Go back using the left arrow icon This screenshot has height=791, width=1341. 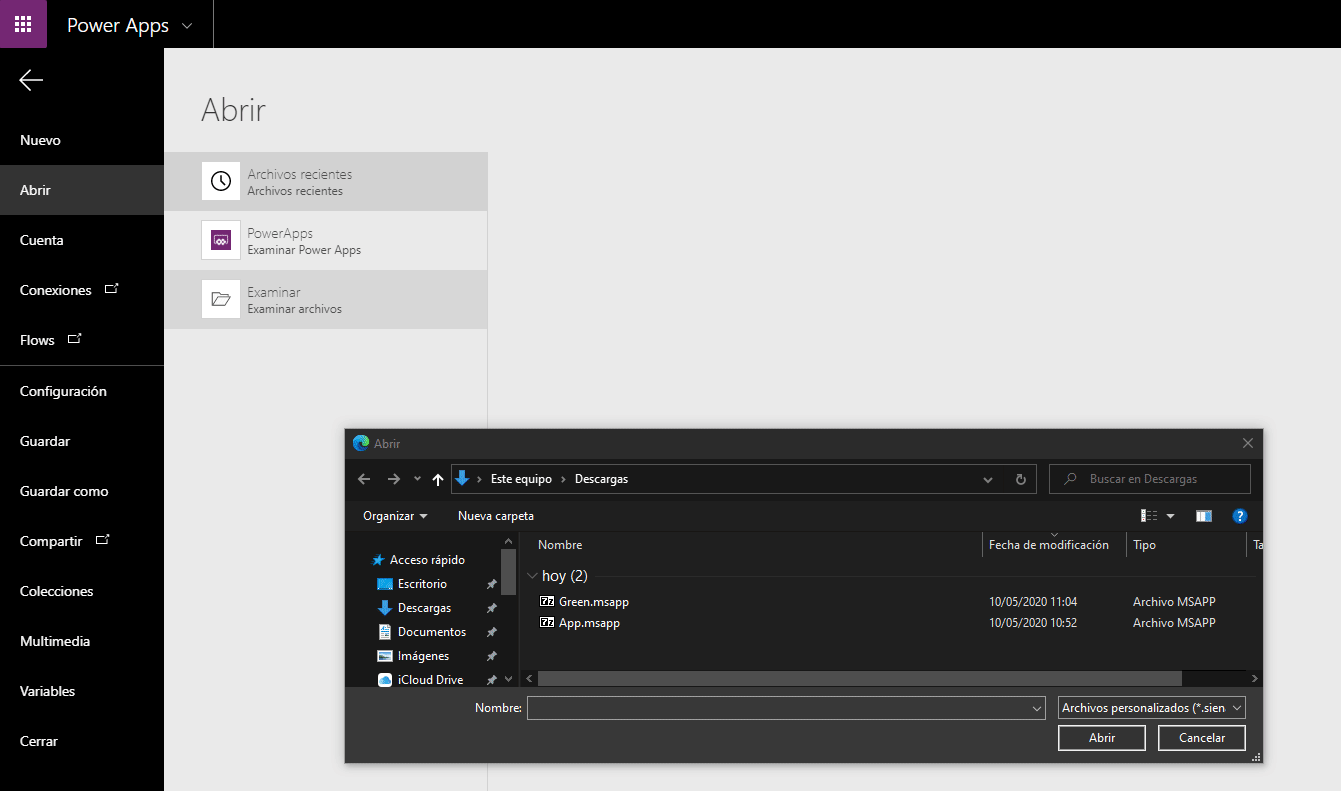(31, 80)
